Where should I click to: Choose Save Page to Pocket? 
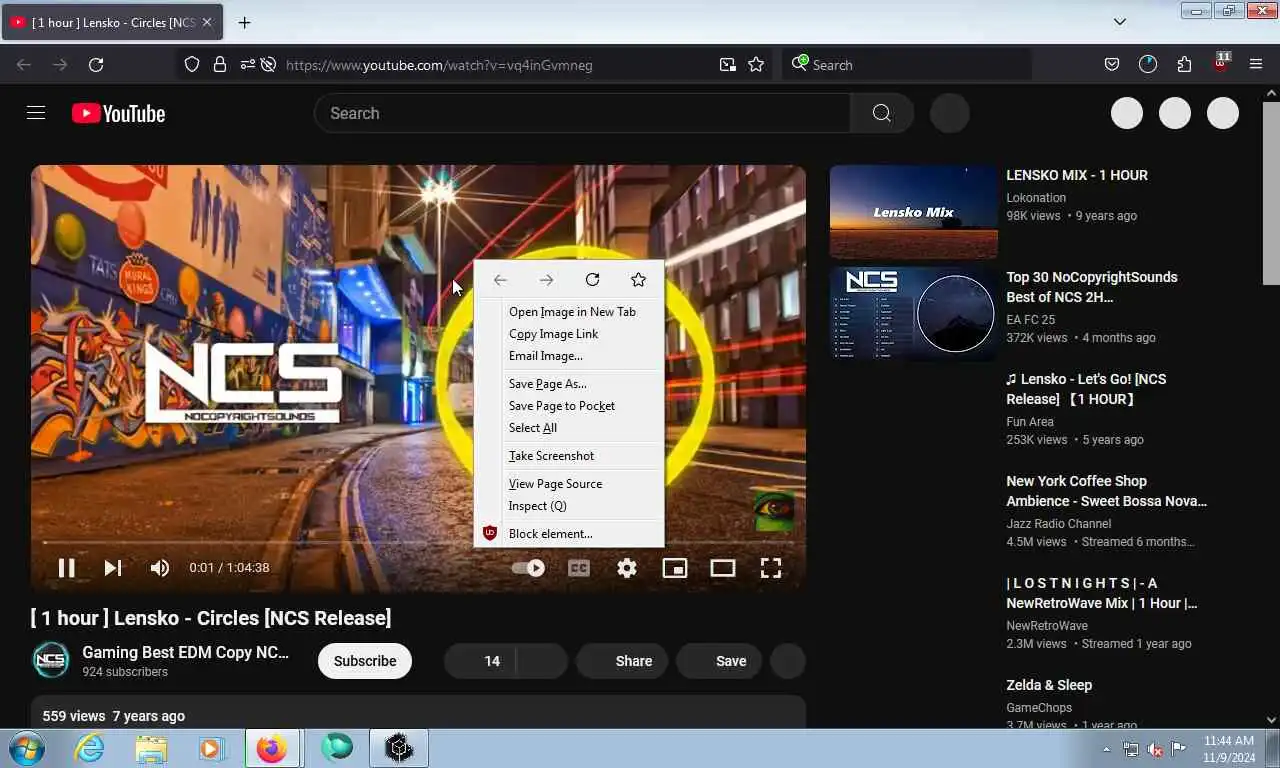point(568,406)
